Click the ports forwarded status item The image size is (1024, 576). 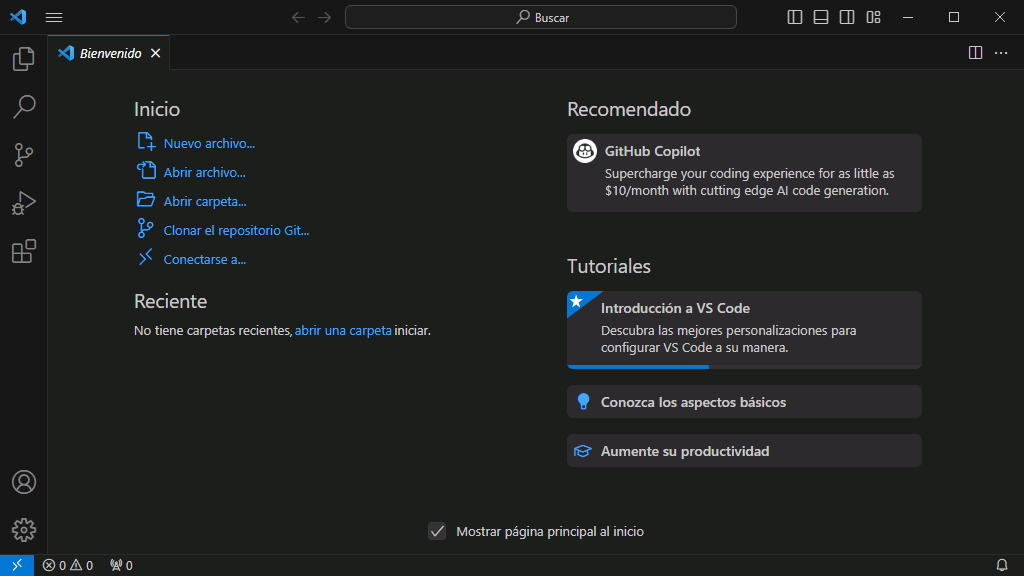tap(121, 566)
